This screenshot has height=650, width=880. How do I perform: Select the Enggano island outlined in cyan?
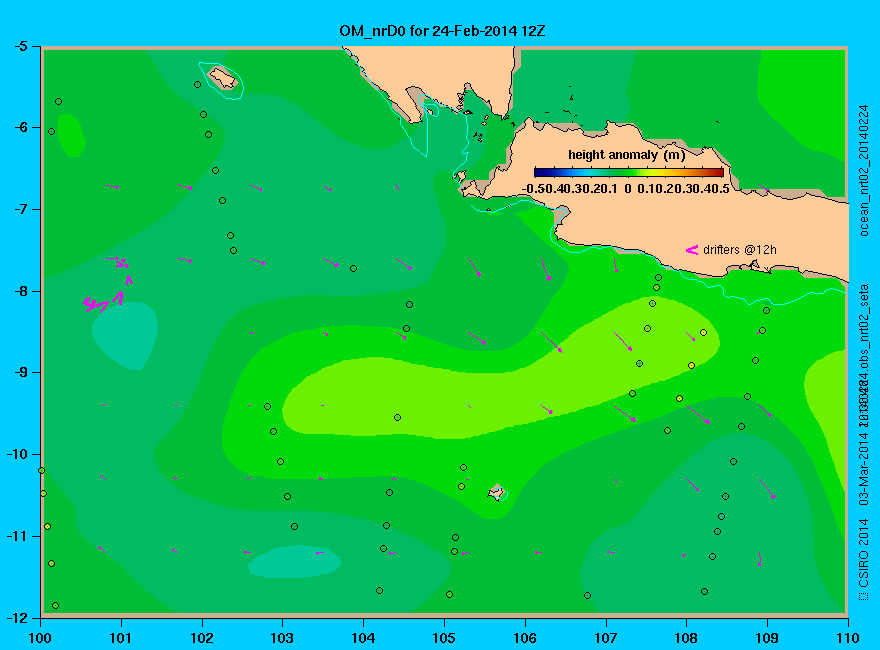[x=222, y=77]
